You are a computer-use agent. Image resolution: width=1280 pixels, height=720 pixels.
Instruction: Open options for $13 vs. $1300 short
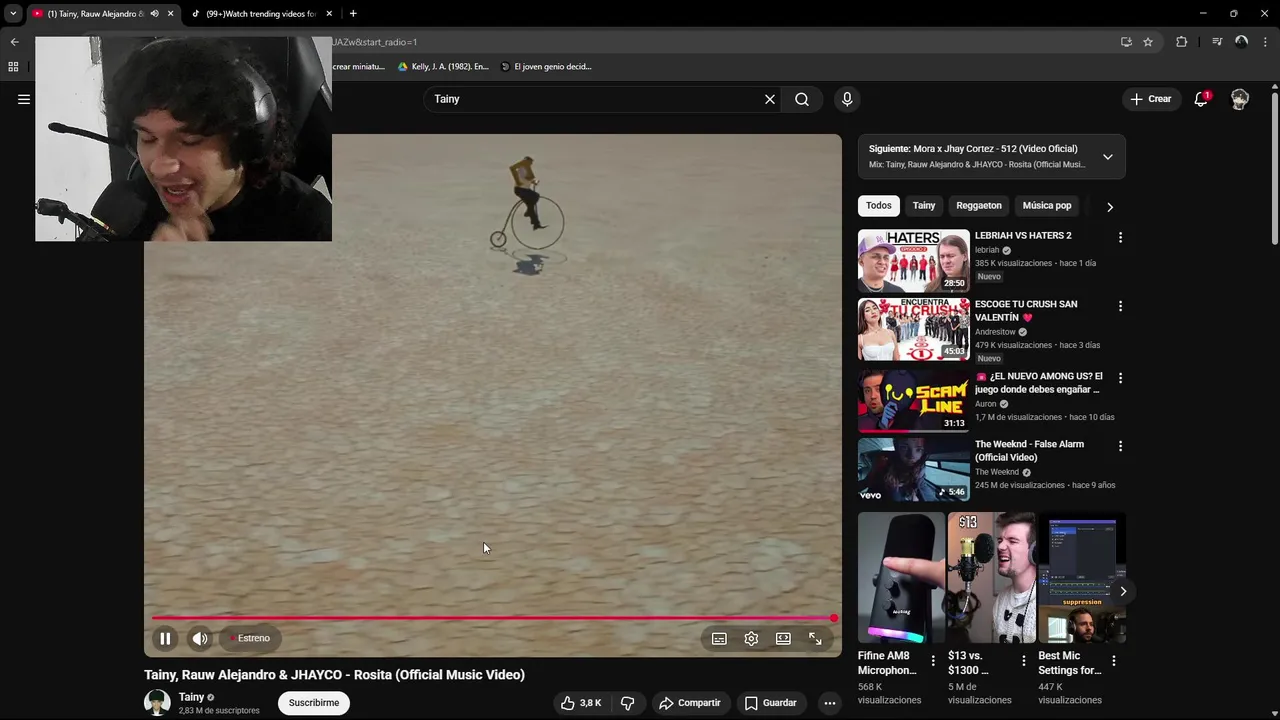(1023, 661)
